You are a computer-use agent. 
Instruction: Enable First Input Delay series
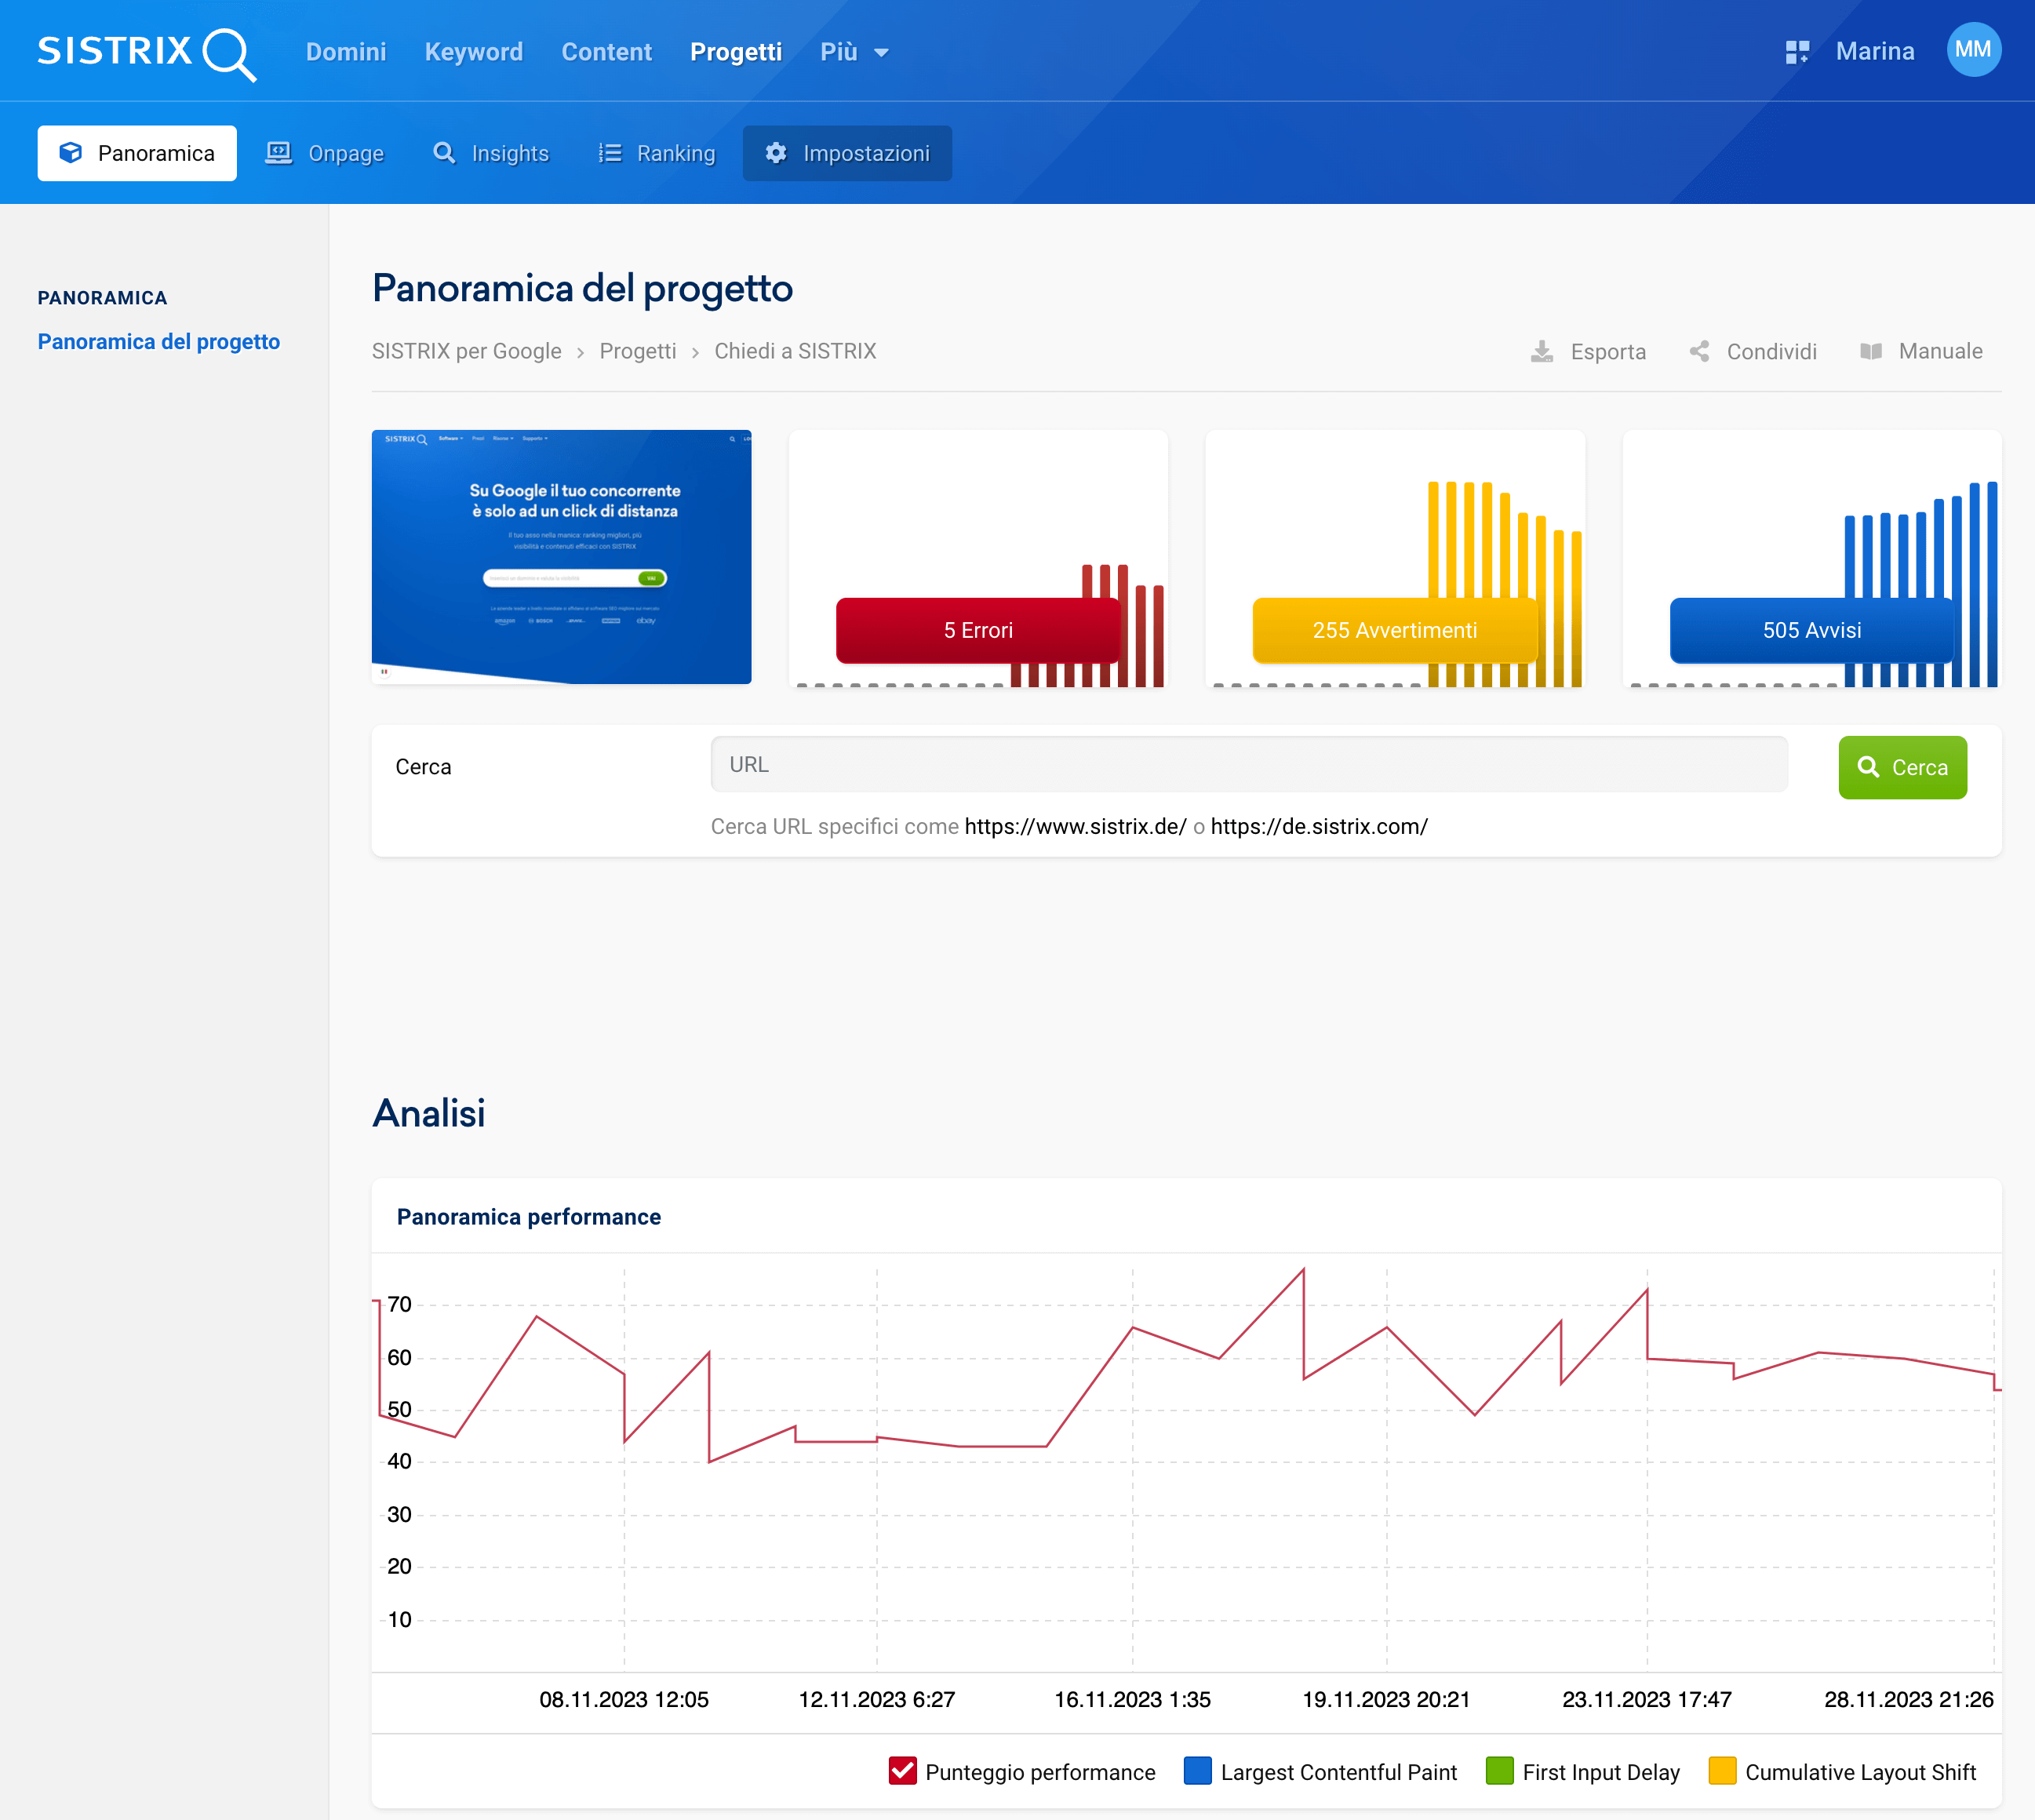1500,1771
